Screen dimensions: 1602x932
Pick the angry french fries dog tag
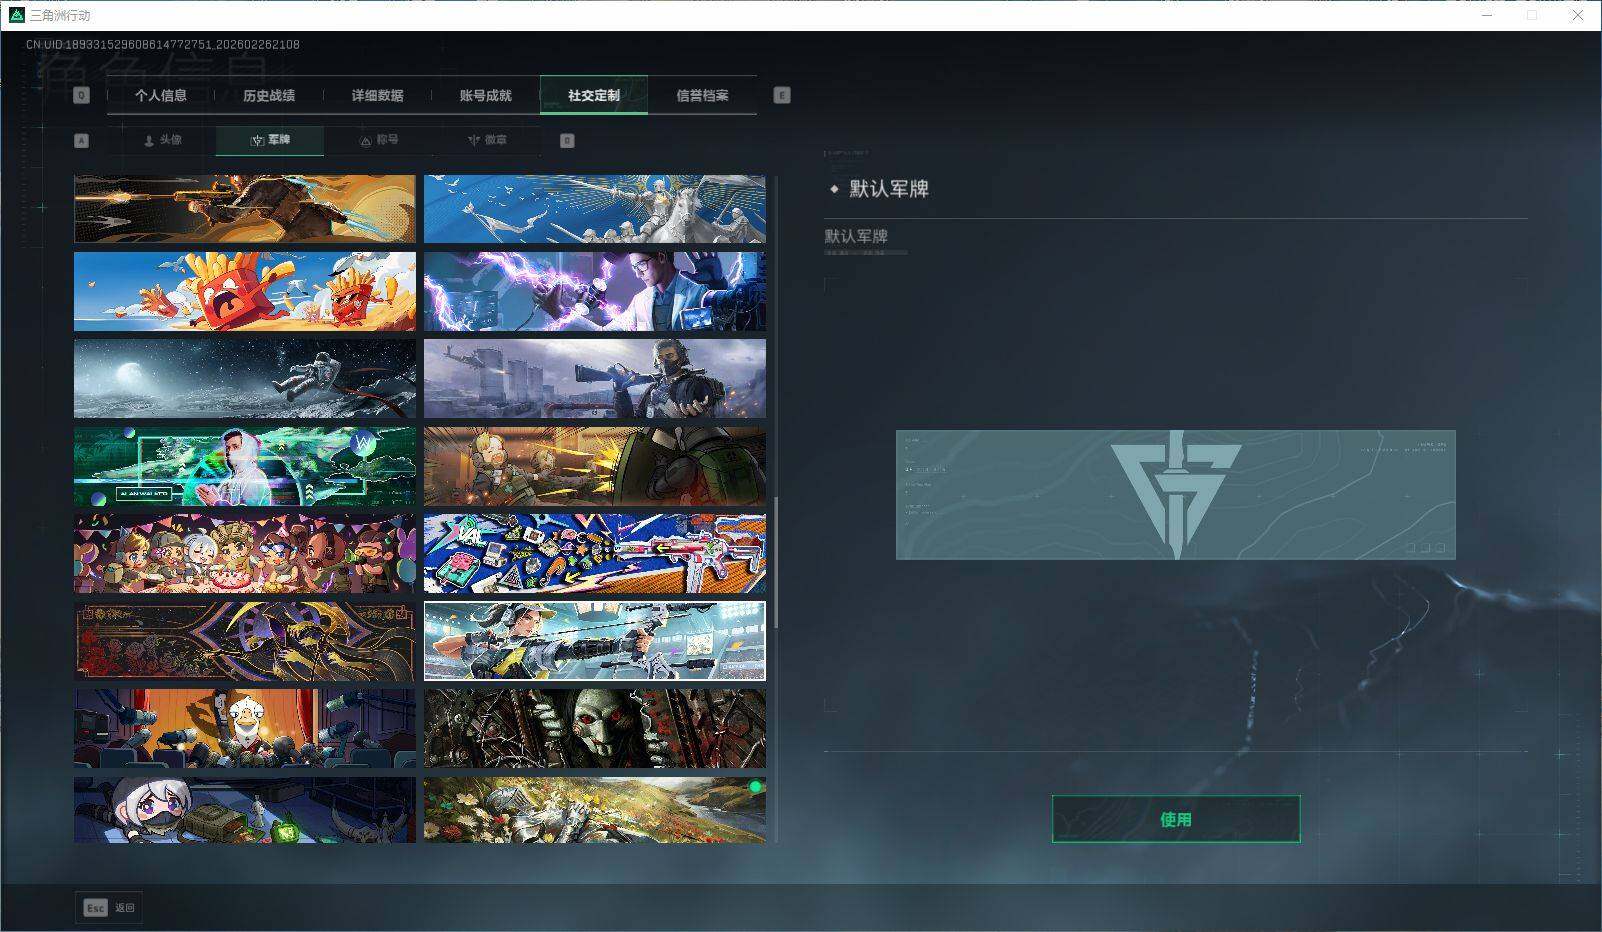pos(245,291)
